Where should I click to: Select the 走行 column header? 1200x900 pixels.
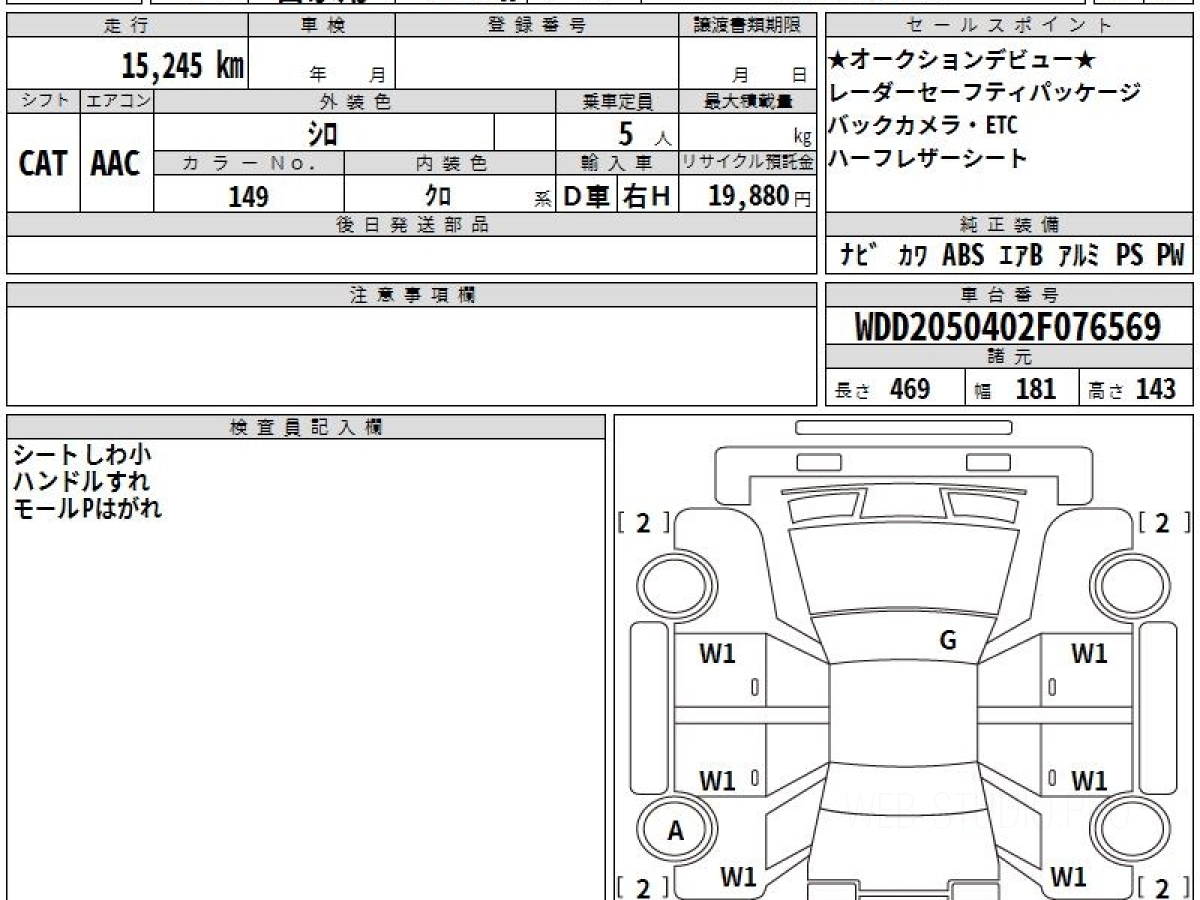click(x=127, y=27)
